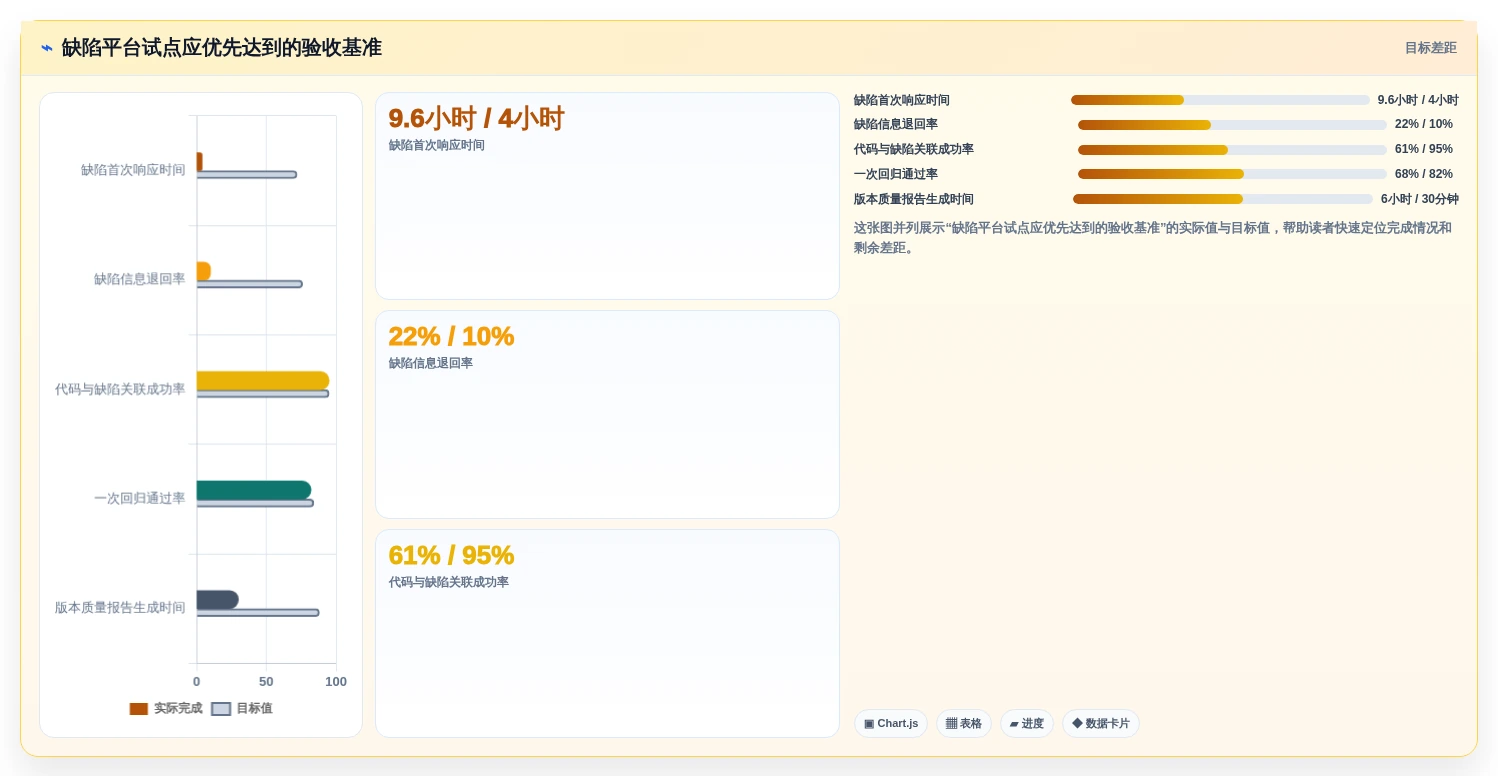Open the 9.6小时 / 4小时 data card
Screen dimensions: 1498x776
[607, 196]
